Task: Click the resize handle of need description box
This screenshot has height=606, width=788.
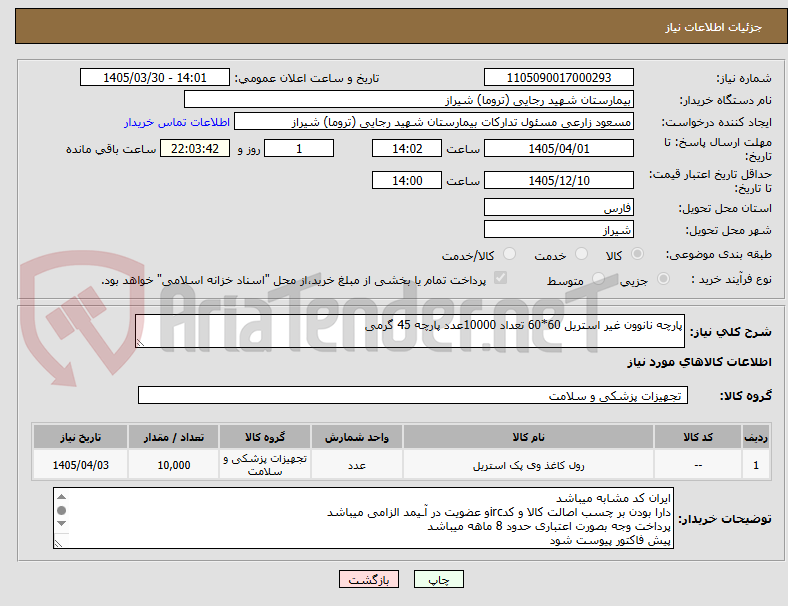Action: tap(140, 342)
